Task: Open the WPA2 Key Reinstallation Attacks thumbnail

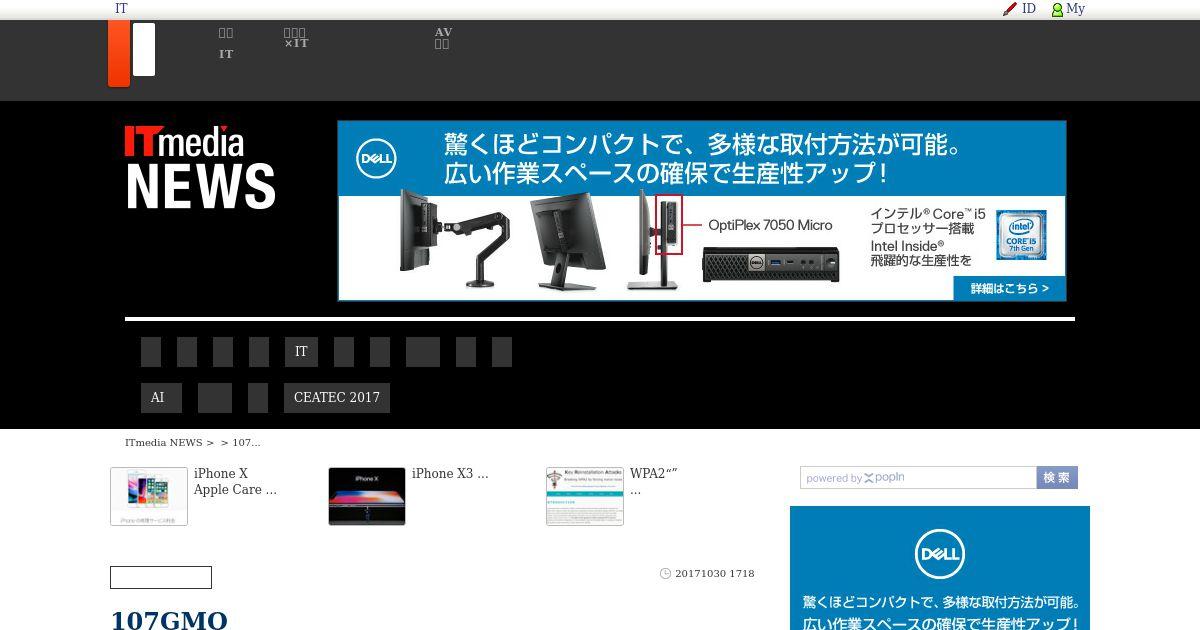Action: tap(585, 496)
